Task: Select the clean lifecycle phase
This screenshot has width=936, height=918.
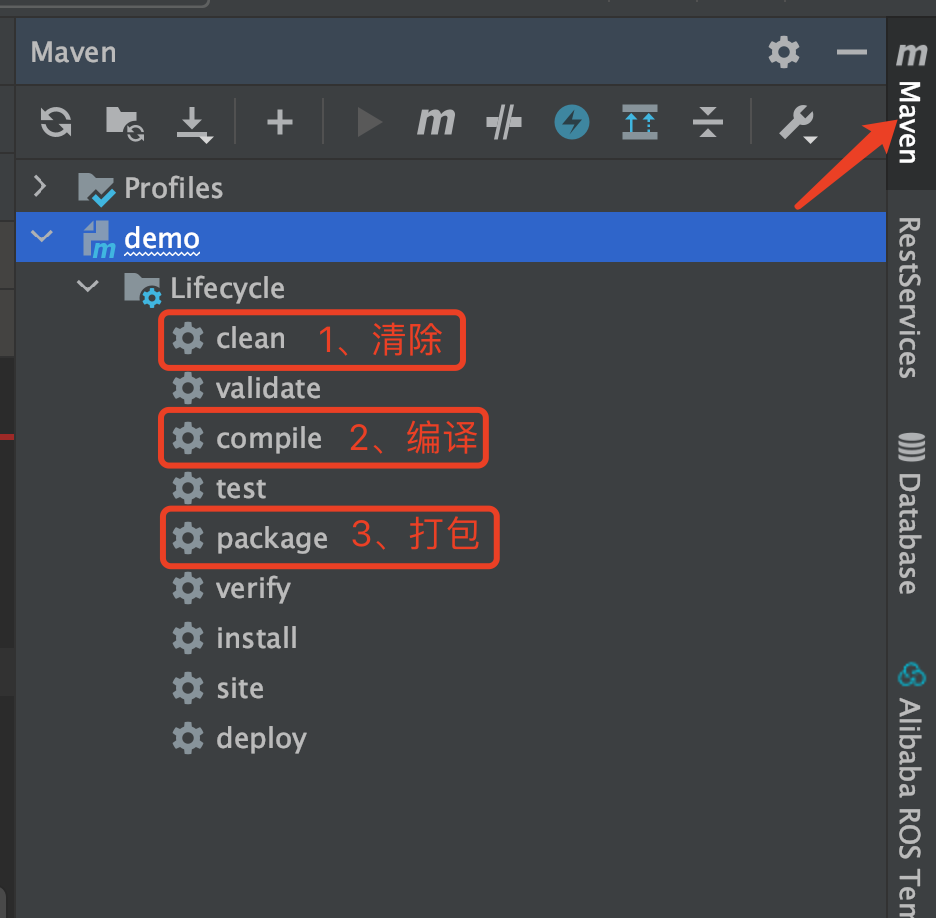Action: click(250, 338)
